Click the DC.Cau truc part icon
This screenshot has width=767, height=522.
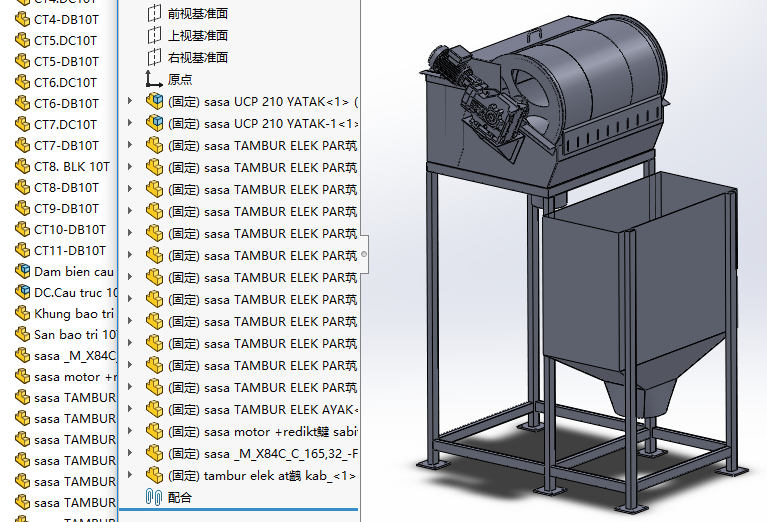pyautogui.click(x=22, y=292)
